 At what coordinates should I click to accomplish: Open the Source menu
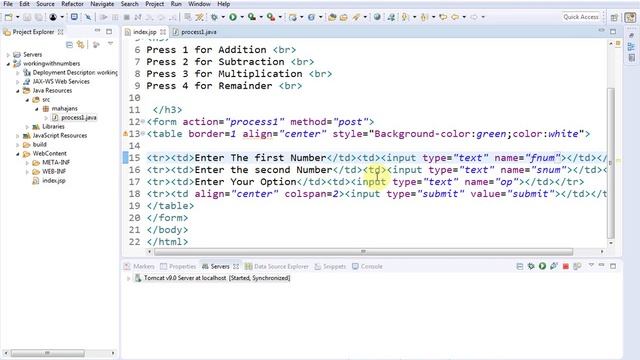point(45,4)
